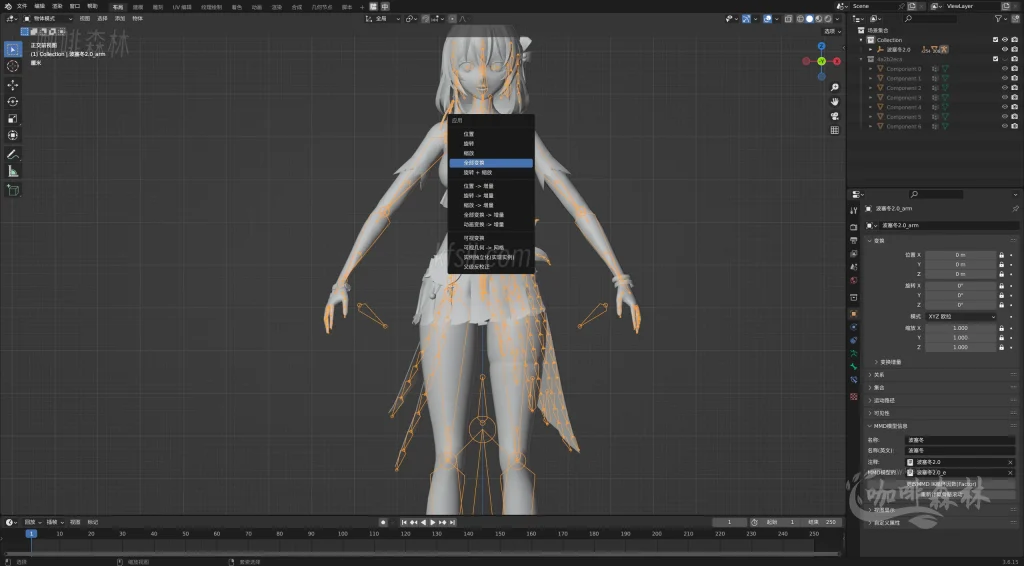Viewport: 1024px width, 566px height.
Task: Select the Annotate pencil tool
Action: [x=12, y=155]
